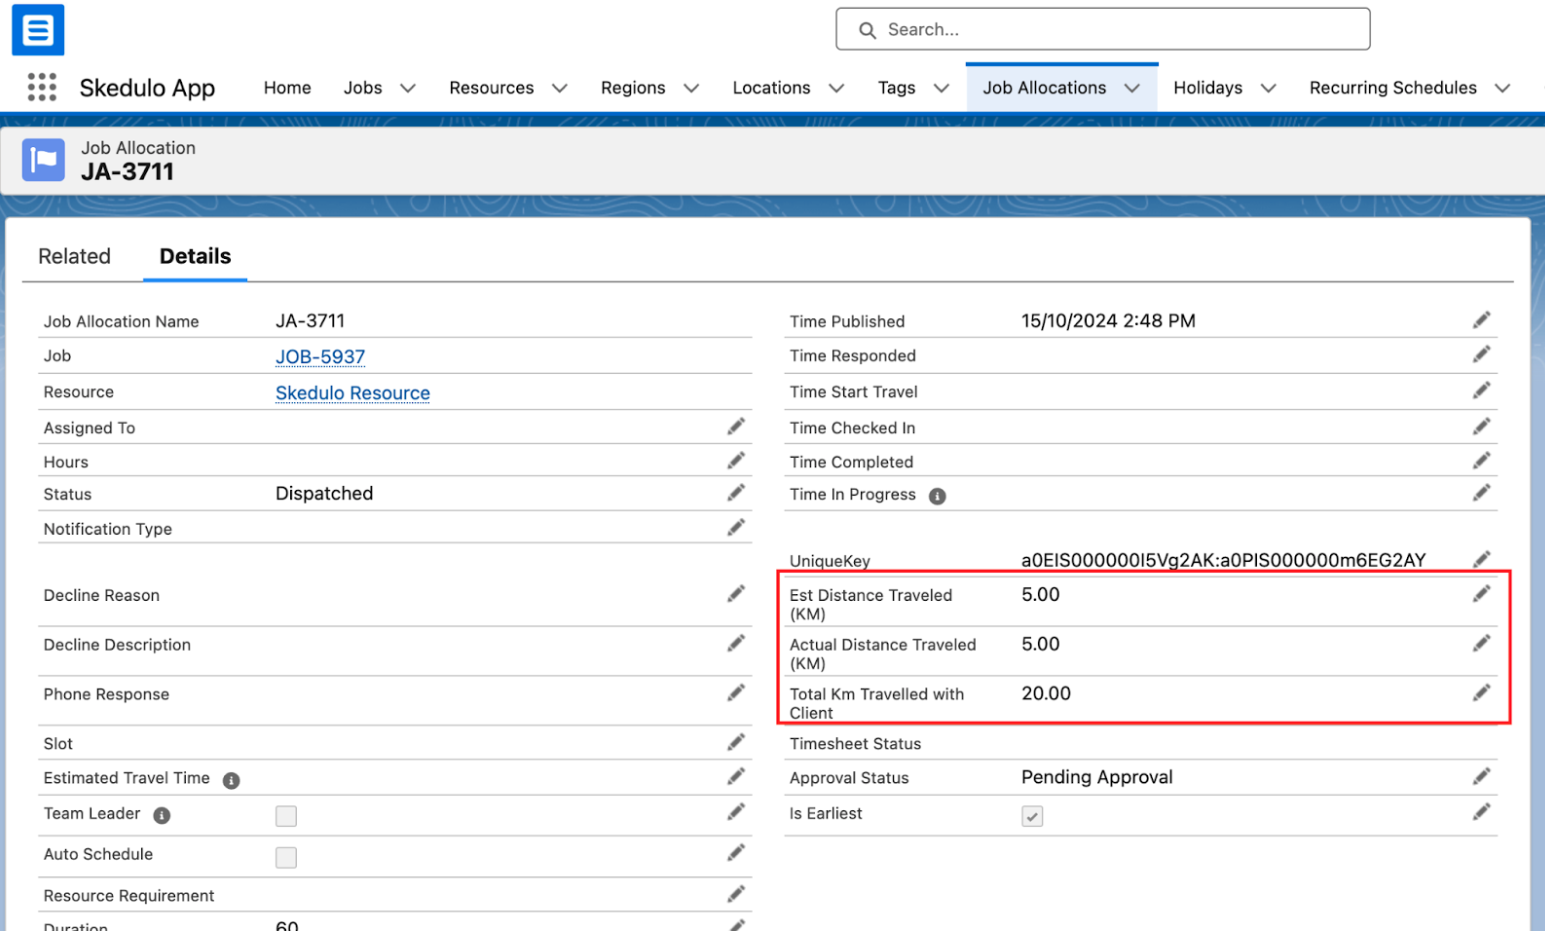The height and width of the screenshot is (931, 1545).
Task: Click the 15/10/2024 2:48 PM value
Action: tap(1108, 321)
